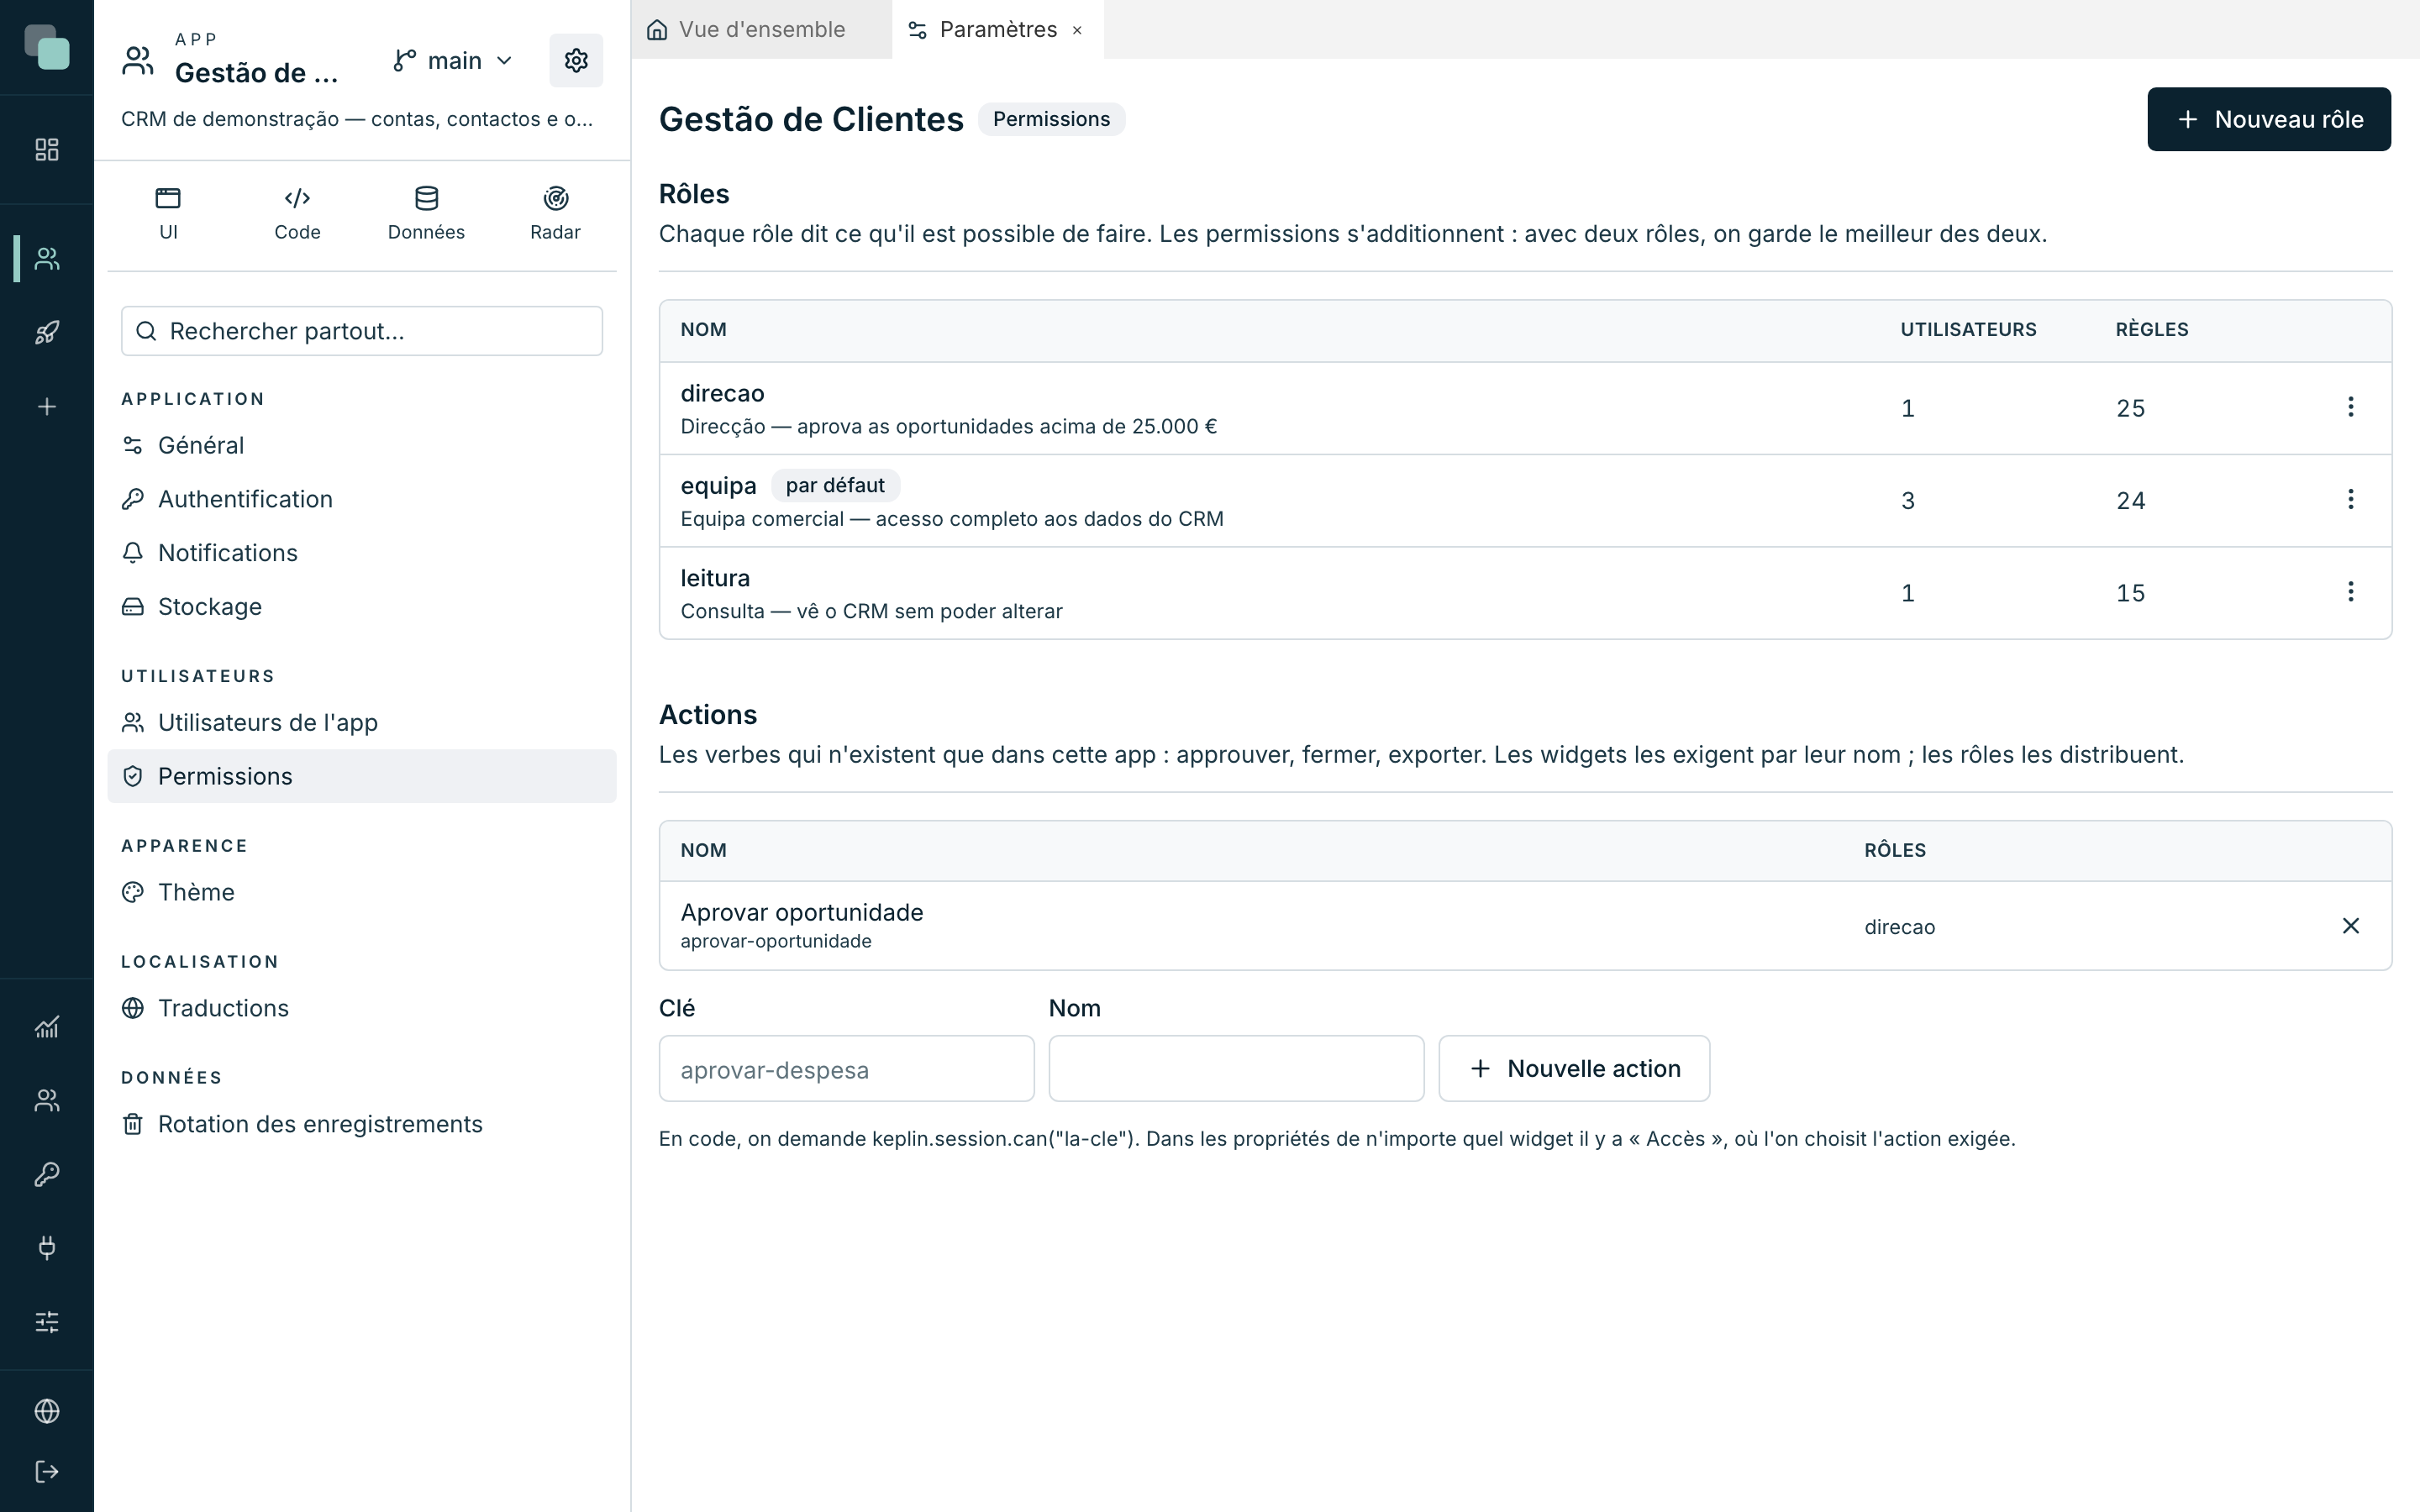
Task: Click the Gestão de app name in header
Action: (256, 73)
